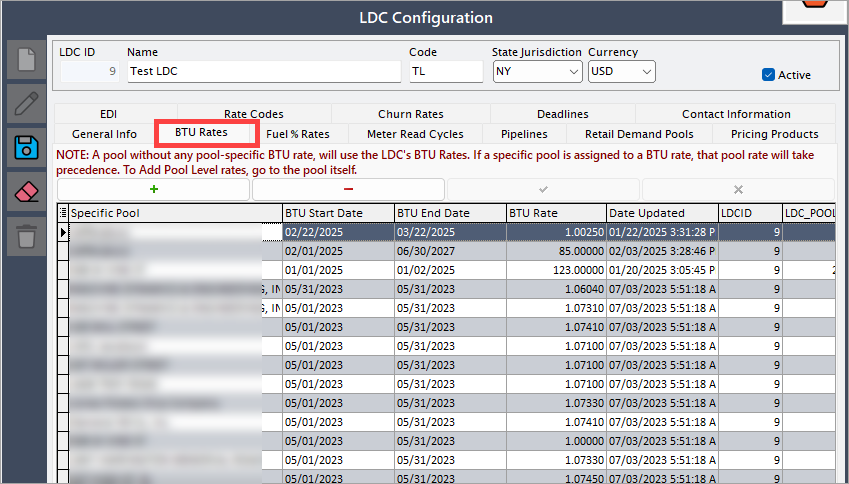Screen dimensions: 849x484
Task: Add a BTU rate with green plus
Action: (154, 189)
